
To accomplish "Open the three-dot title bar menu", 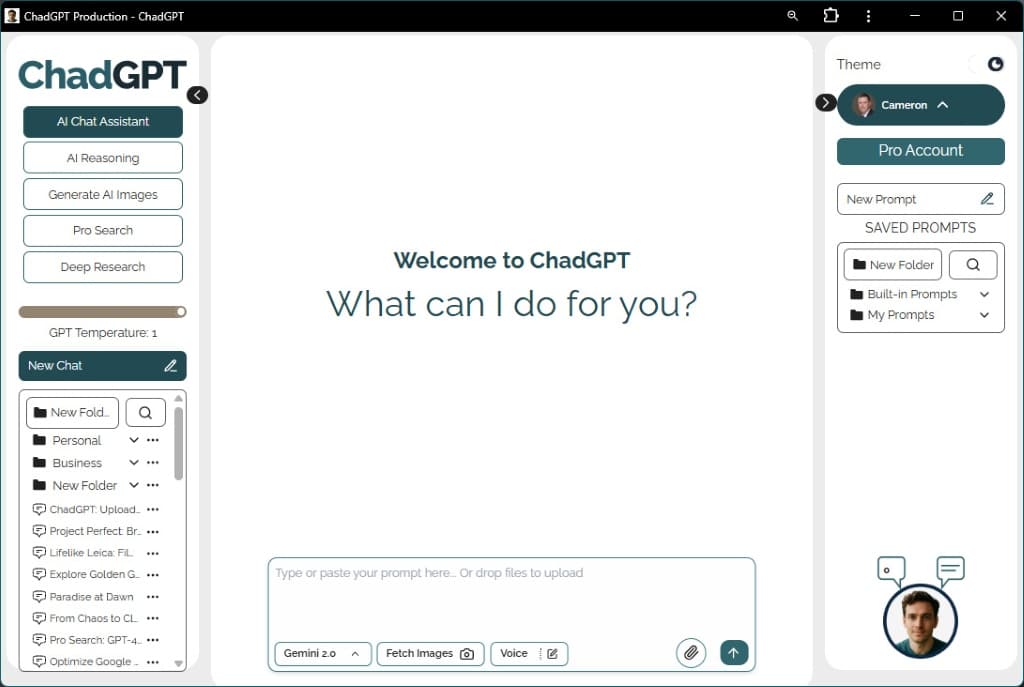I will 868,16.
